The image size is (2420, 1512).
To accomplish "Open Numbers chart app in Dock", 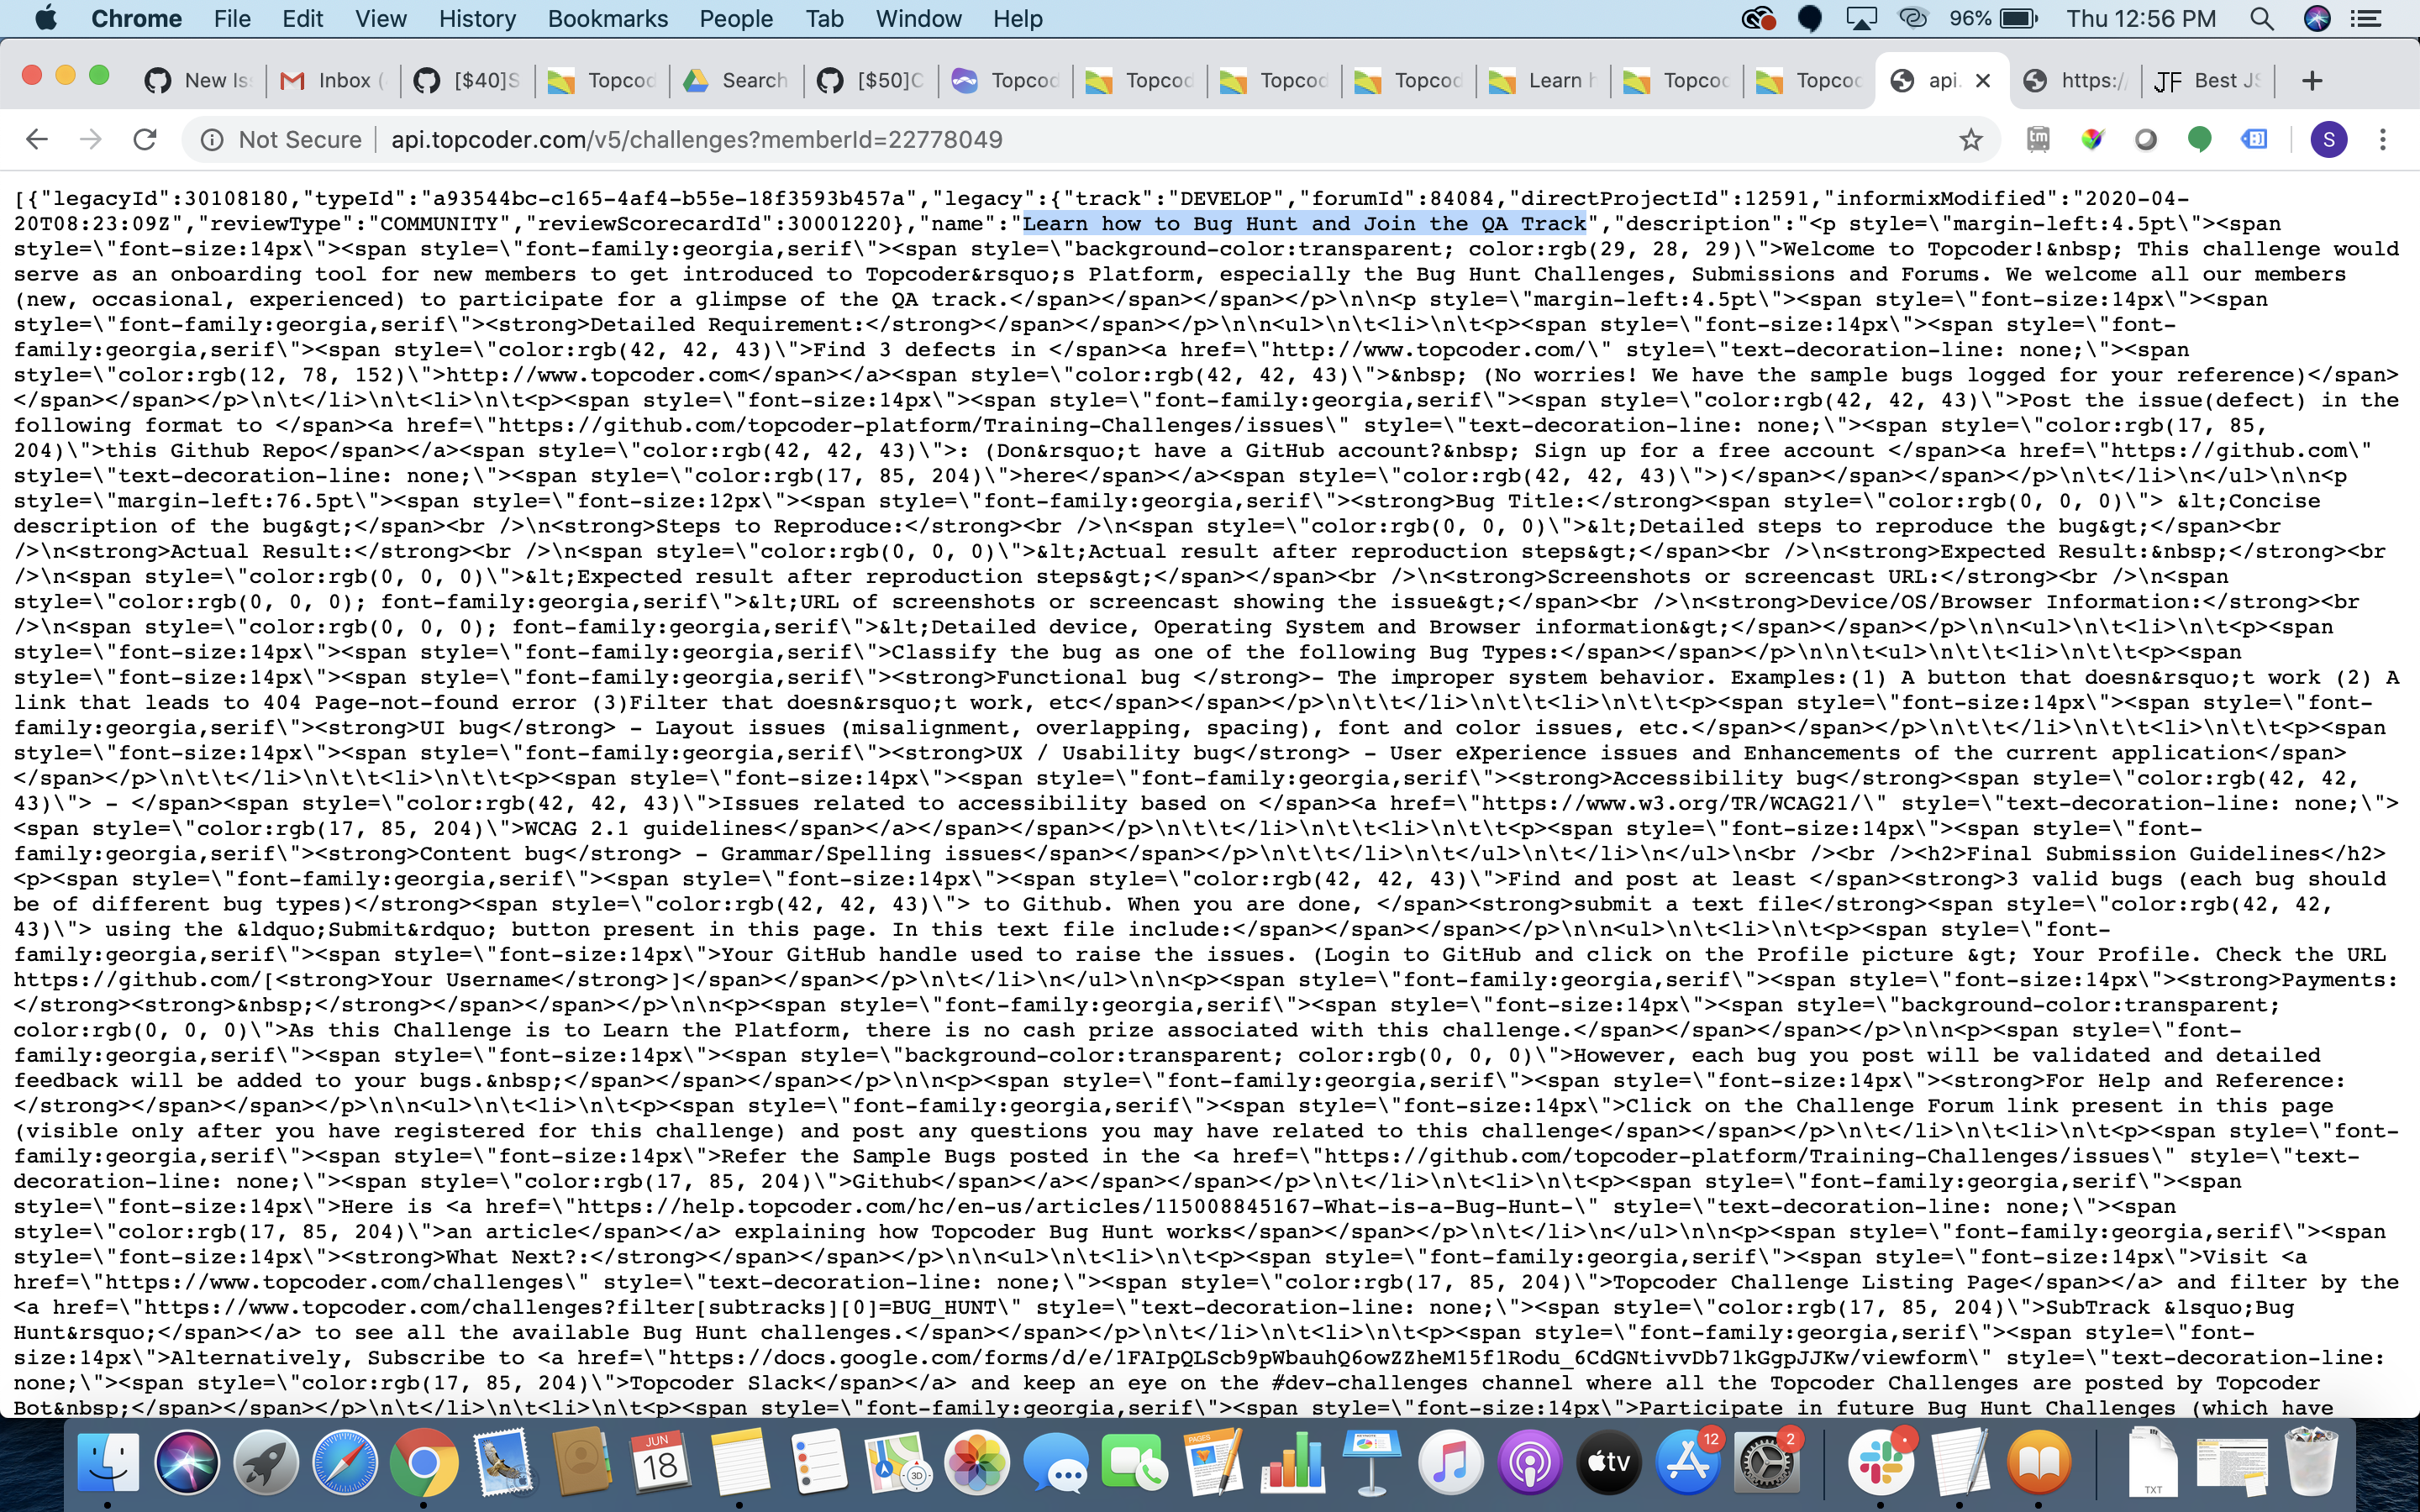I will tap(1292, 1462).
